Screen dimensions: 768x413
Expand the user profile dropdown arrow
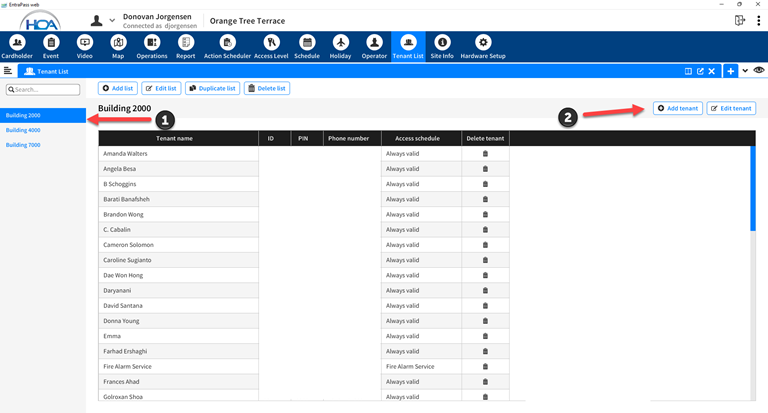tap(111, 21)
